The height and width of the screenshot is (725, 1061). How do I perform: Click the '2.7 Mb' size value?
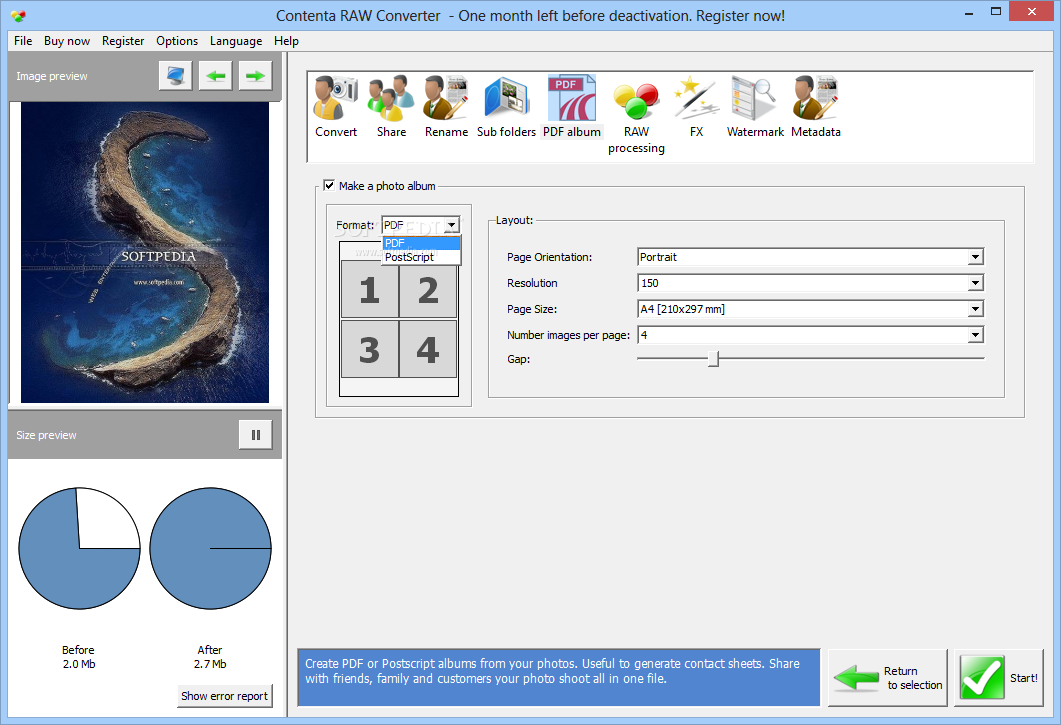click(210, 664)
